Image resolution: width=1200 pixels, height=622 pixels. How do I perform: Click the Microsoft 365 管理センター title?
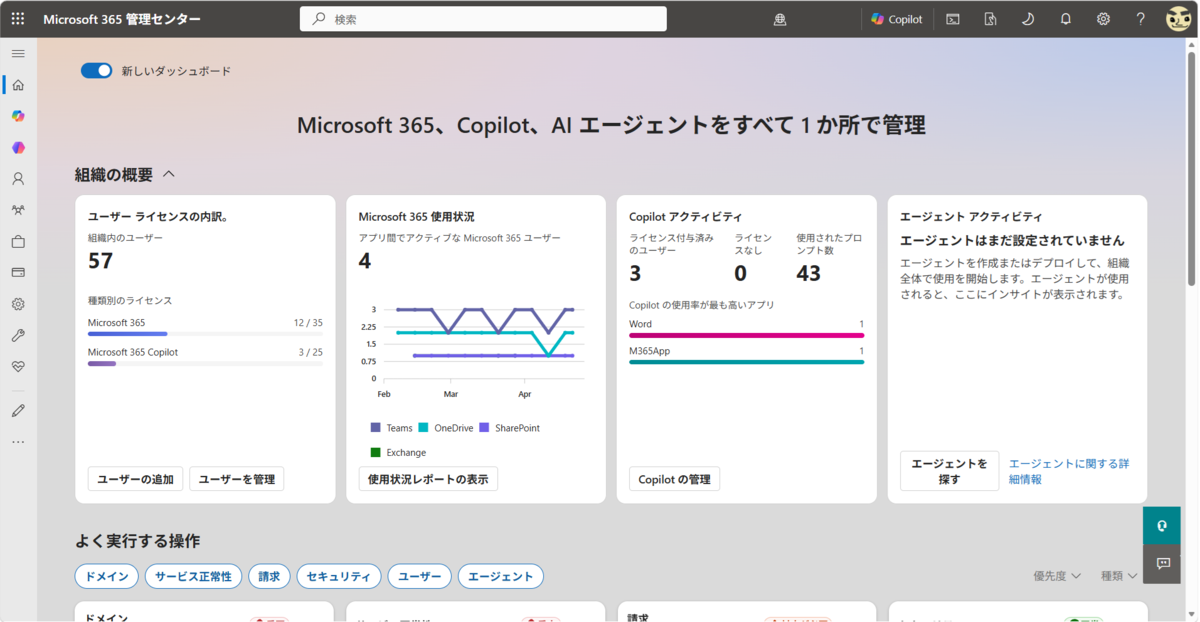pos(121,19)
